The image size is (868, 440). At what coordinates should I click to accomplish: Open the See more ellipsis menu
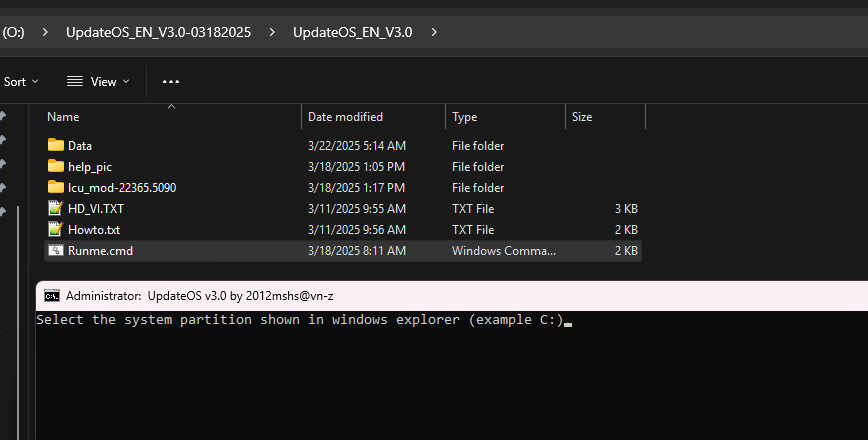pos(170,81)
